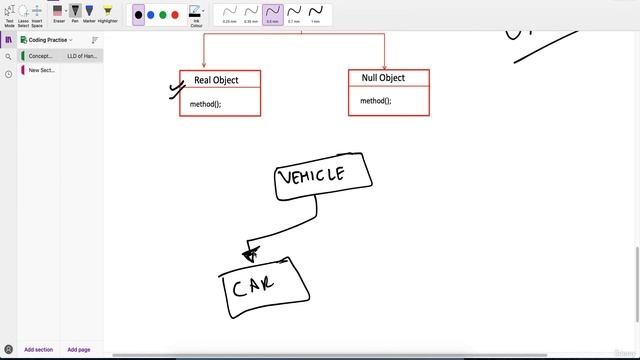Toggle the notebooks navigation icon
This screenshot has width=640, height=360.
(8, 40)
